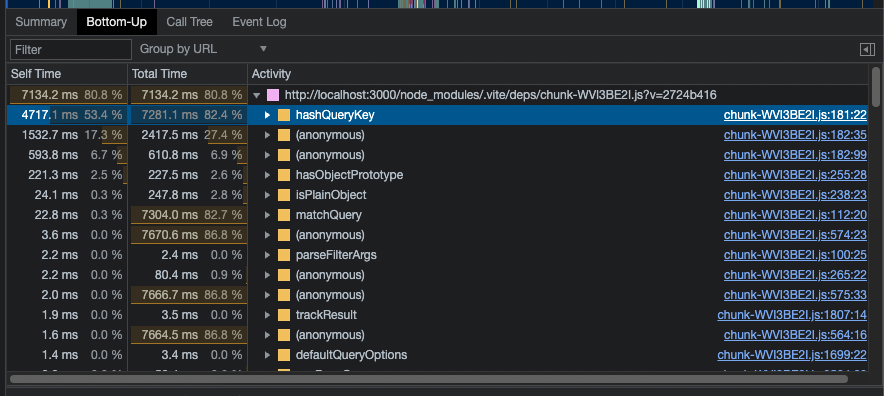This screenshot has width=884, height=396.
Task: Click the horizontal scrollbar at panel bottom
Action: (x=428, y=379)
